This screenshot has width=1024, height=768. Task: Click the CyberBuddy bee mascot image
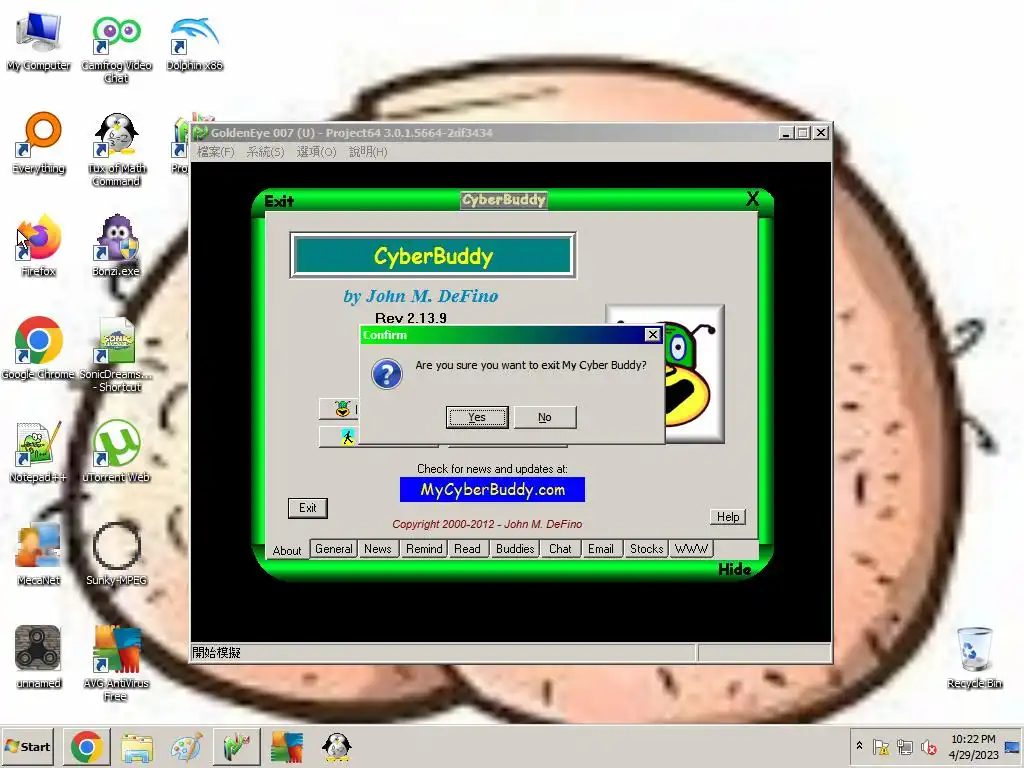point(694,374)
